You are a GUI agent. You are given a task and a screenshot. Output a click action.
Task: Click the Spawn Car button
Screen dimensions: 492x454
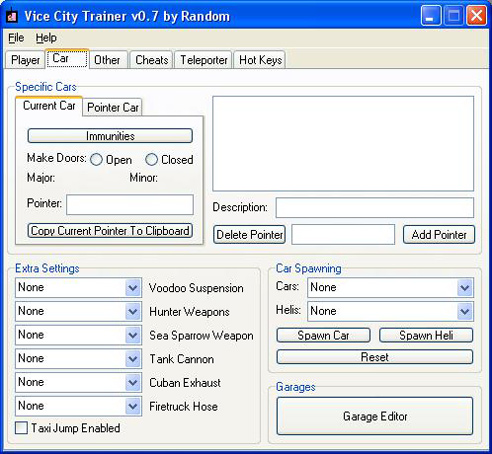click(323, 335)
